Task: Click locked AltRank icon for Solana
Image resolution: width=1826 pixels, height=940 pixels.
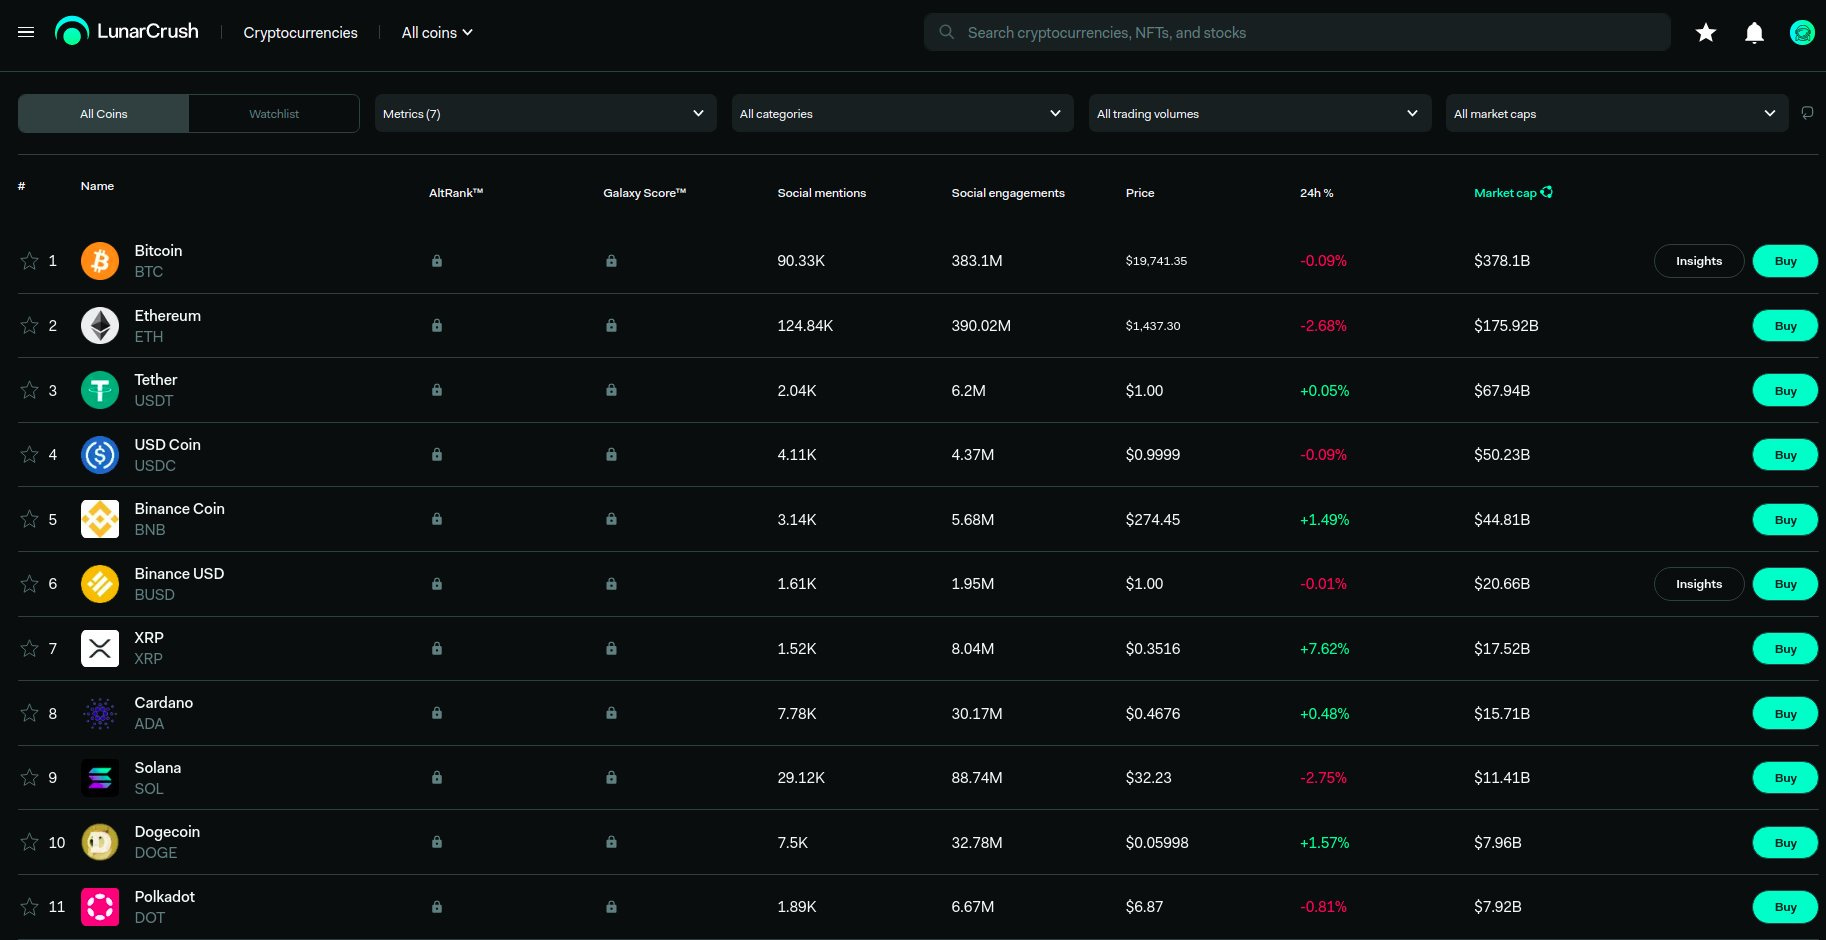Action: 437,778
